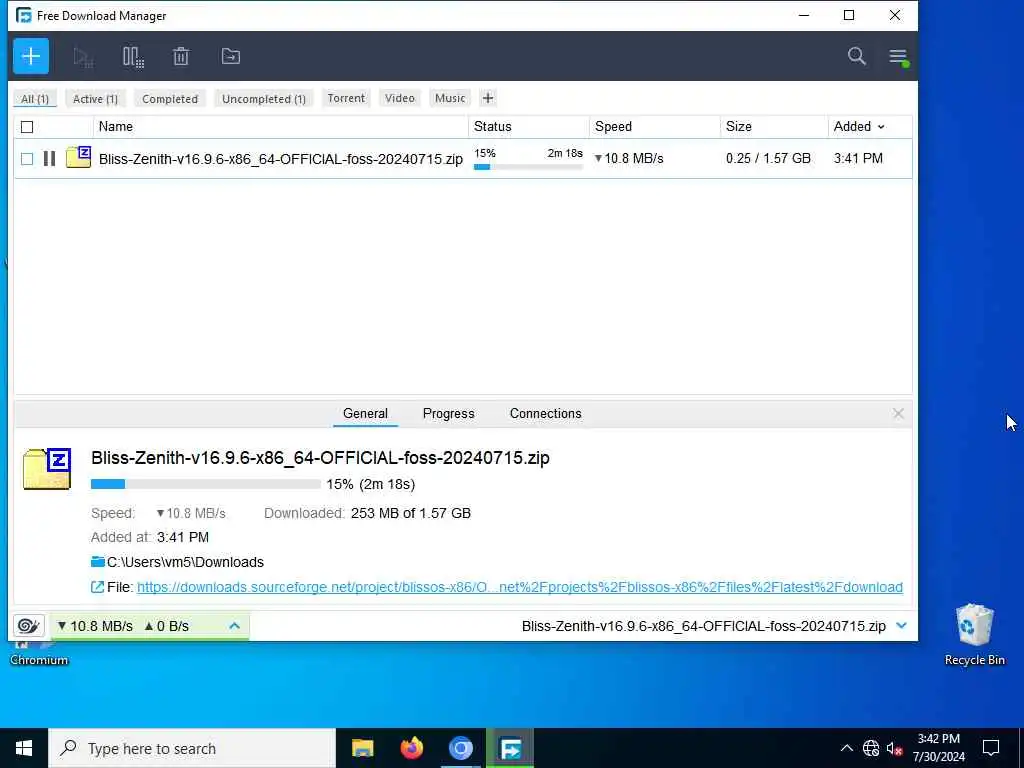Viewport: 1024px width, 768px height.
Task: Open the notifications action center
Action: point(991,748)
